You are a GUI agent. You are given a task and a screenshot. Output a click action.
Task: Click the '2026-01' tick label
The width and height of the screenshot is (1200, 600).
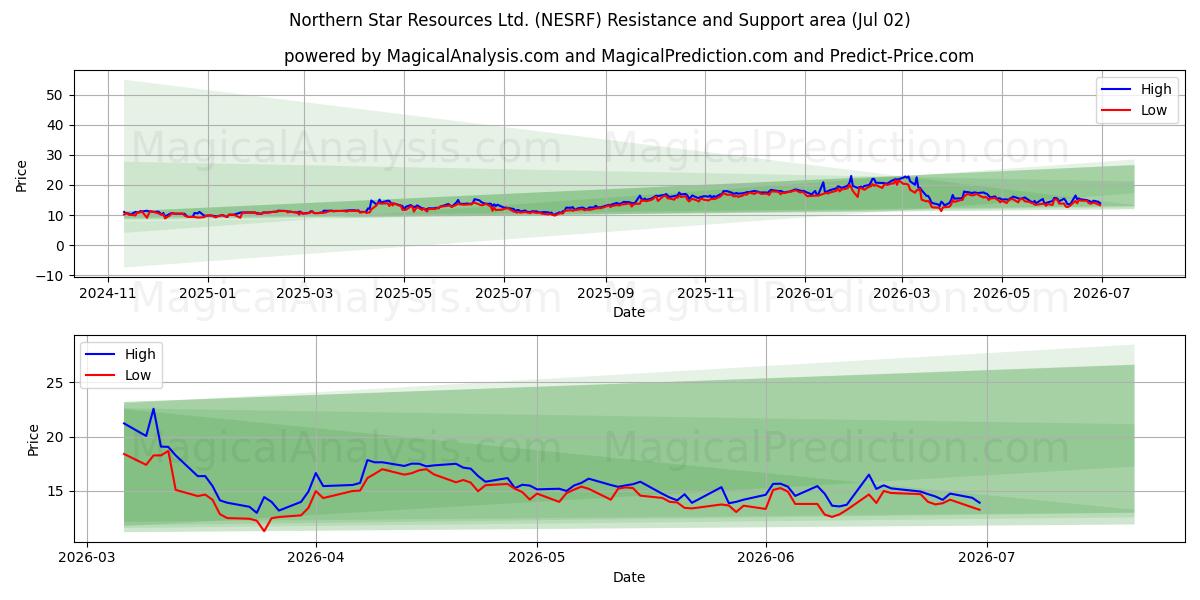coord(805,293)
